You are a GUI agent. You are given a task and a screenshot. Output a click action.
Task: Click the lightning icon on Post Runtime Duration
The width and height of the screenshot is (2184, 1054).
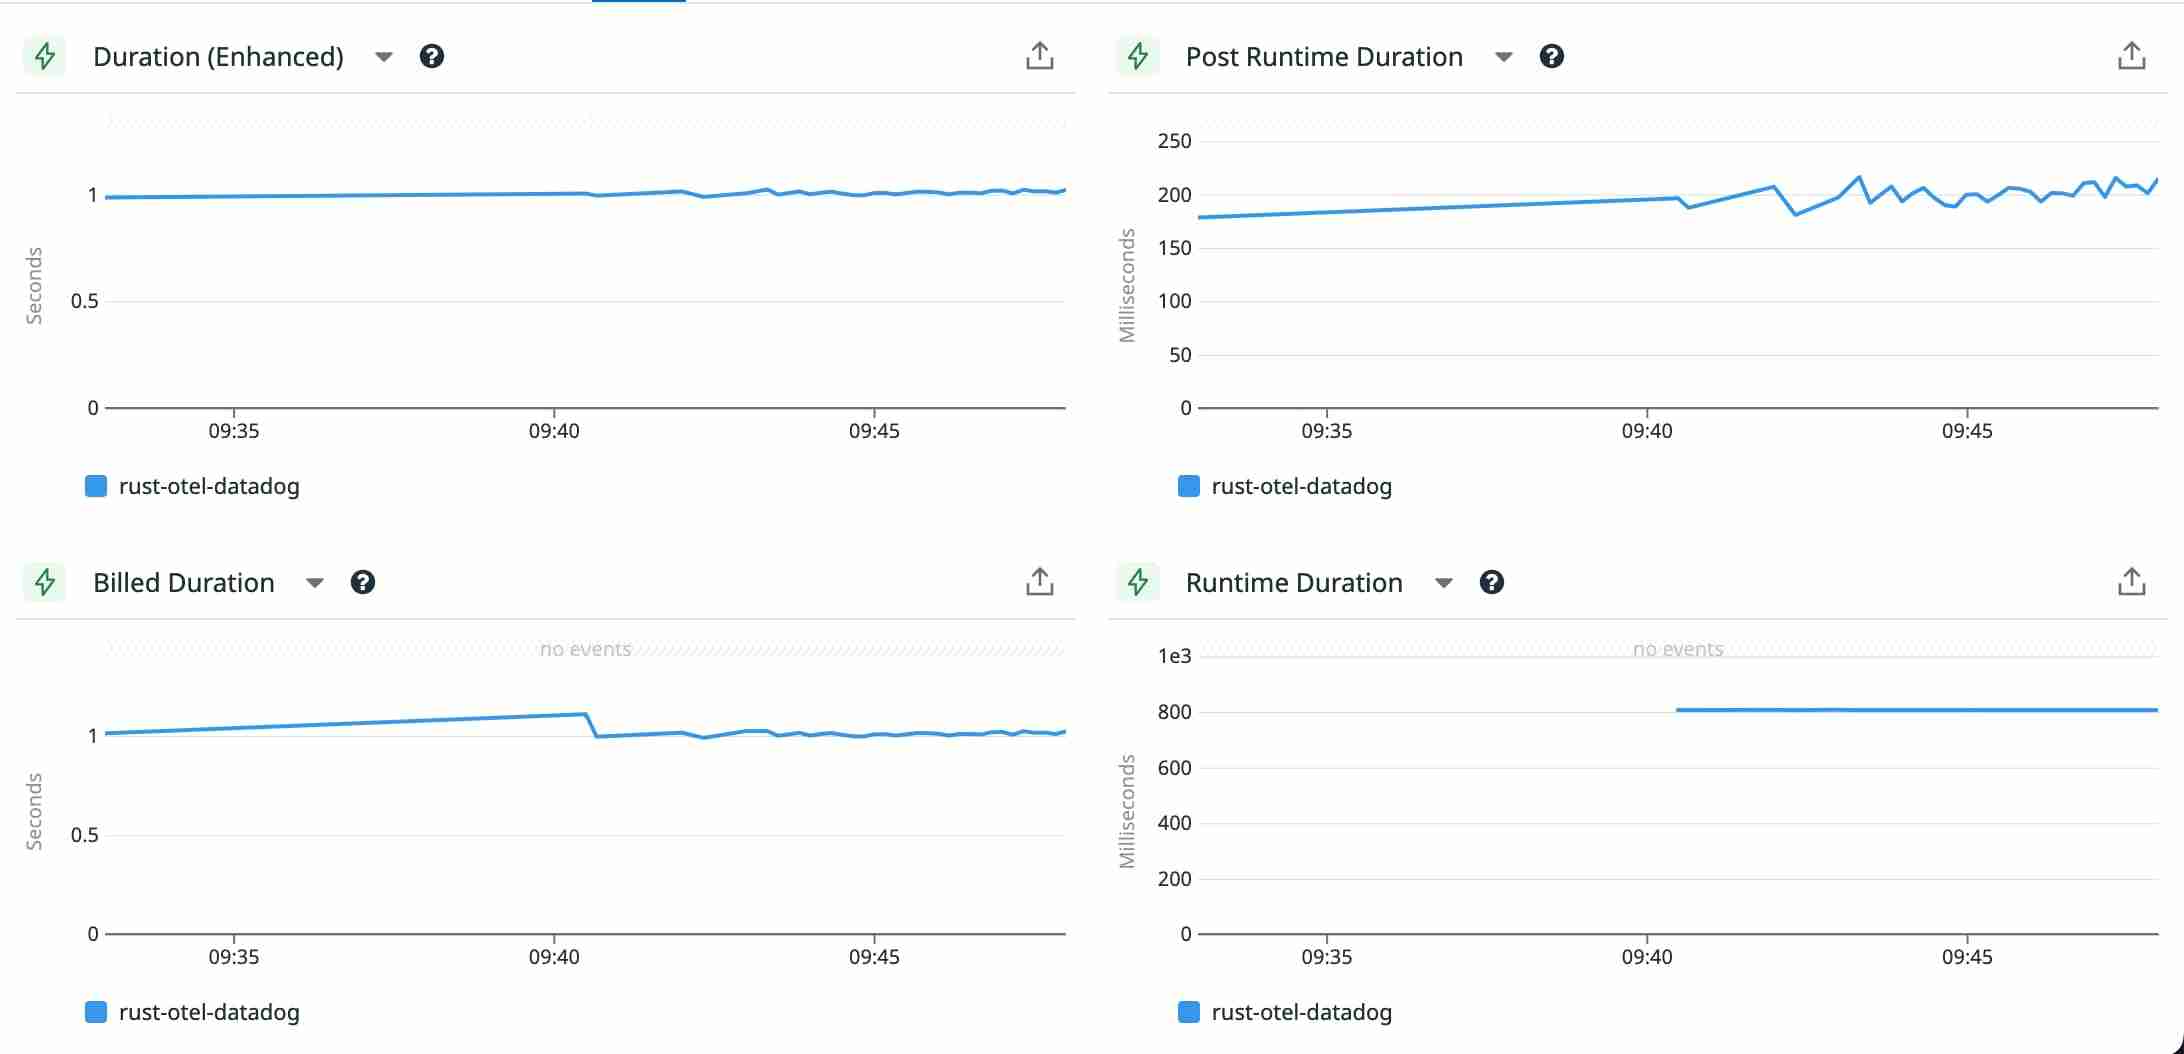click(1137, 56)
